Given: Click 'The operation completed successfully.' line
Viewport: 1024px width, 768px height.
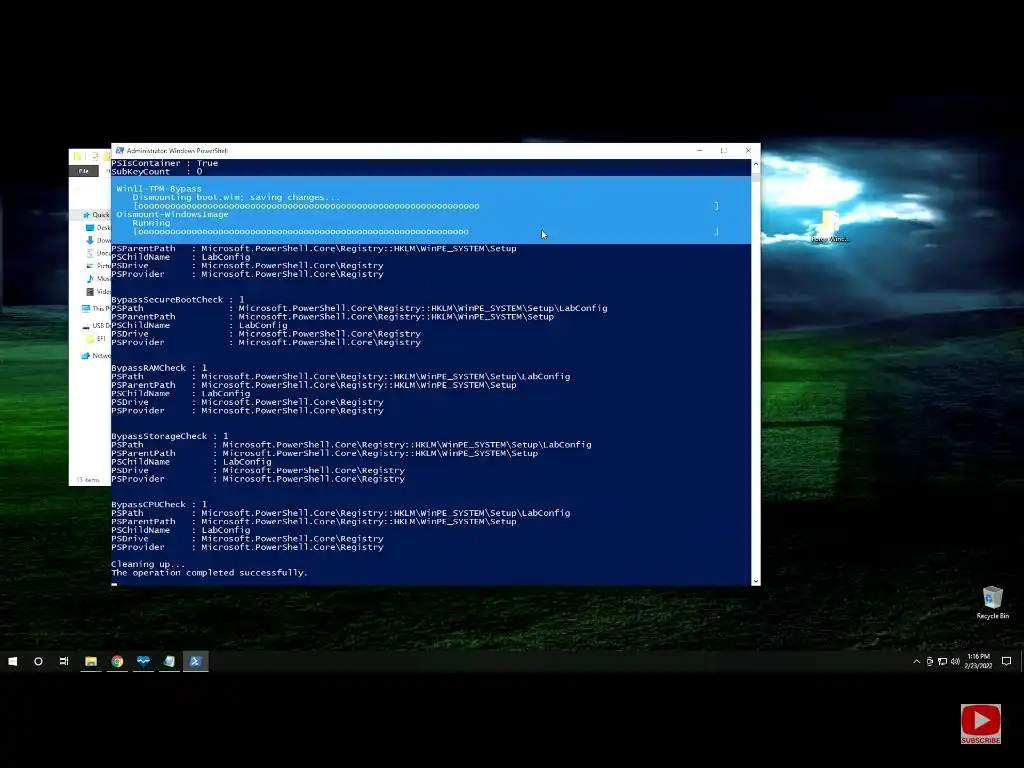Looking at the screenshot, I should pyautogui.click(x=209, y=573).
